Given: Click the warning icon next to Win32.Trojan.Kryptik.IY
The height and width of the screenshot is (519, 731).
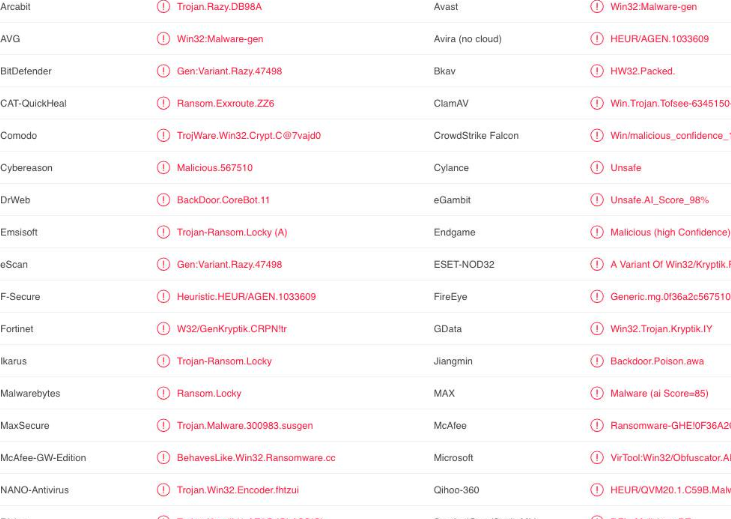Looking at the screenshot, I should coord(597,329).
